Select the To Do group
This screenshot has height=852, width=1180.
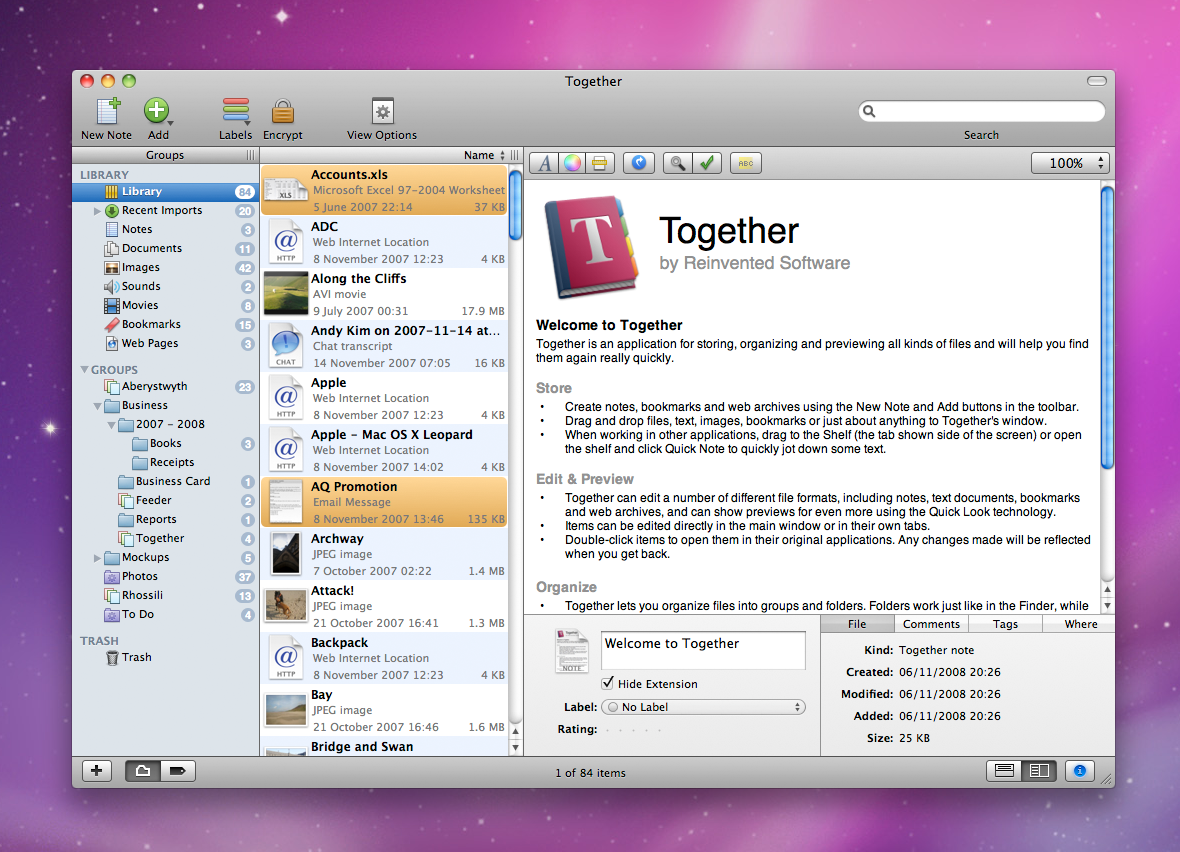(x=166, y=615)
